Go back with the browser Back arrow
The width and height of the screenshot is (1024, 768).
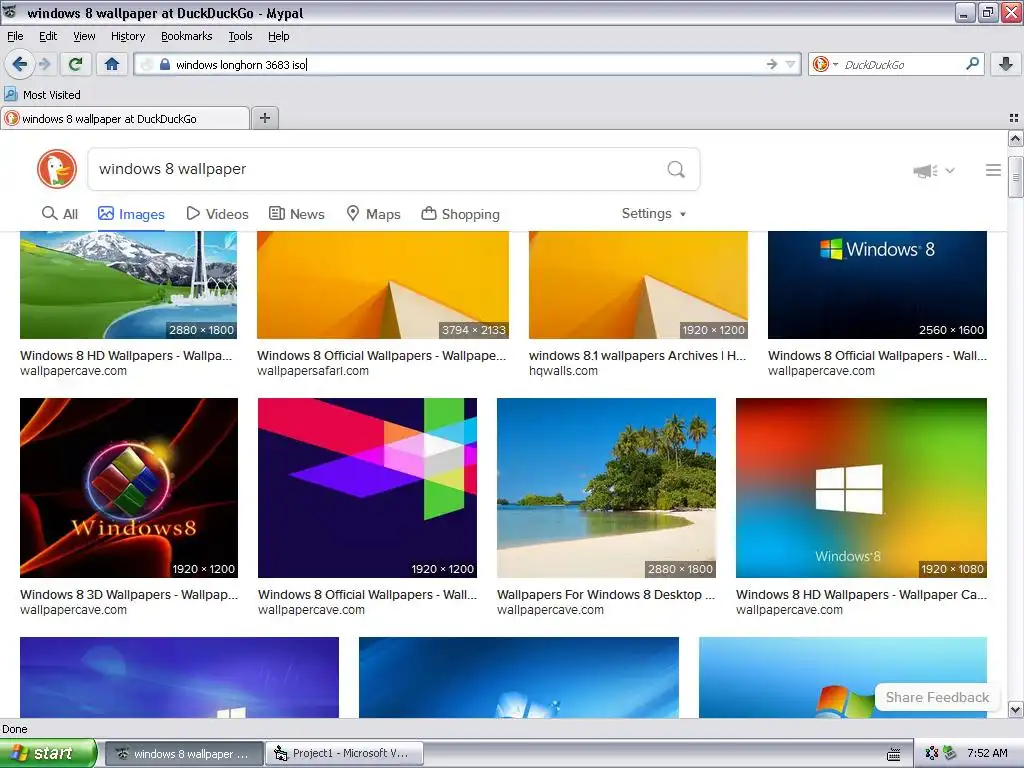point(19,64)
